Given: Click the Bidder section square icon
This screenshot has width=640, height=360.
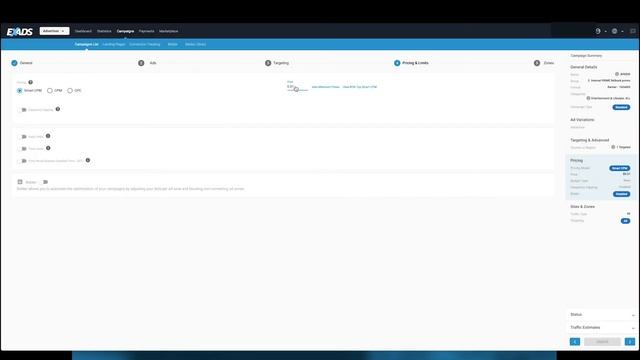Looking at the screenshot, I should (20, 182).
